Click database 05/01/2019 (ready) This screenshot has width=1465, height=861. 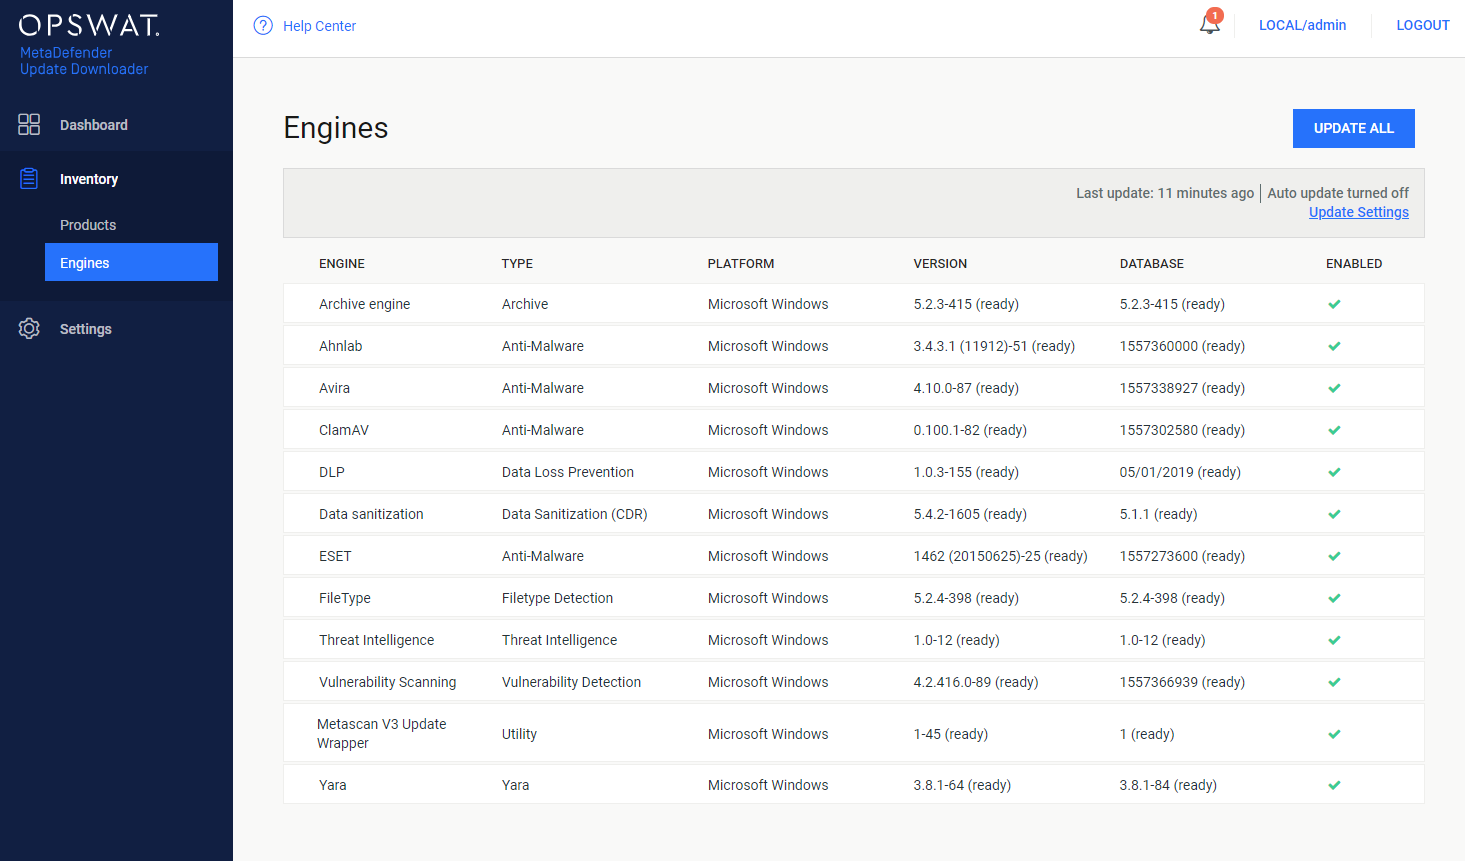(1180, 472)
